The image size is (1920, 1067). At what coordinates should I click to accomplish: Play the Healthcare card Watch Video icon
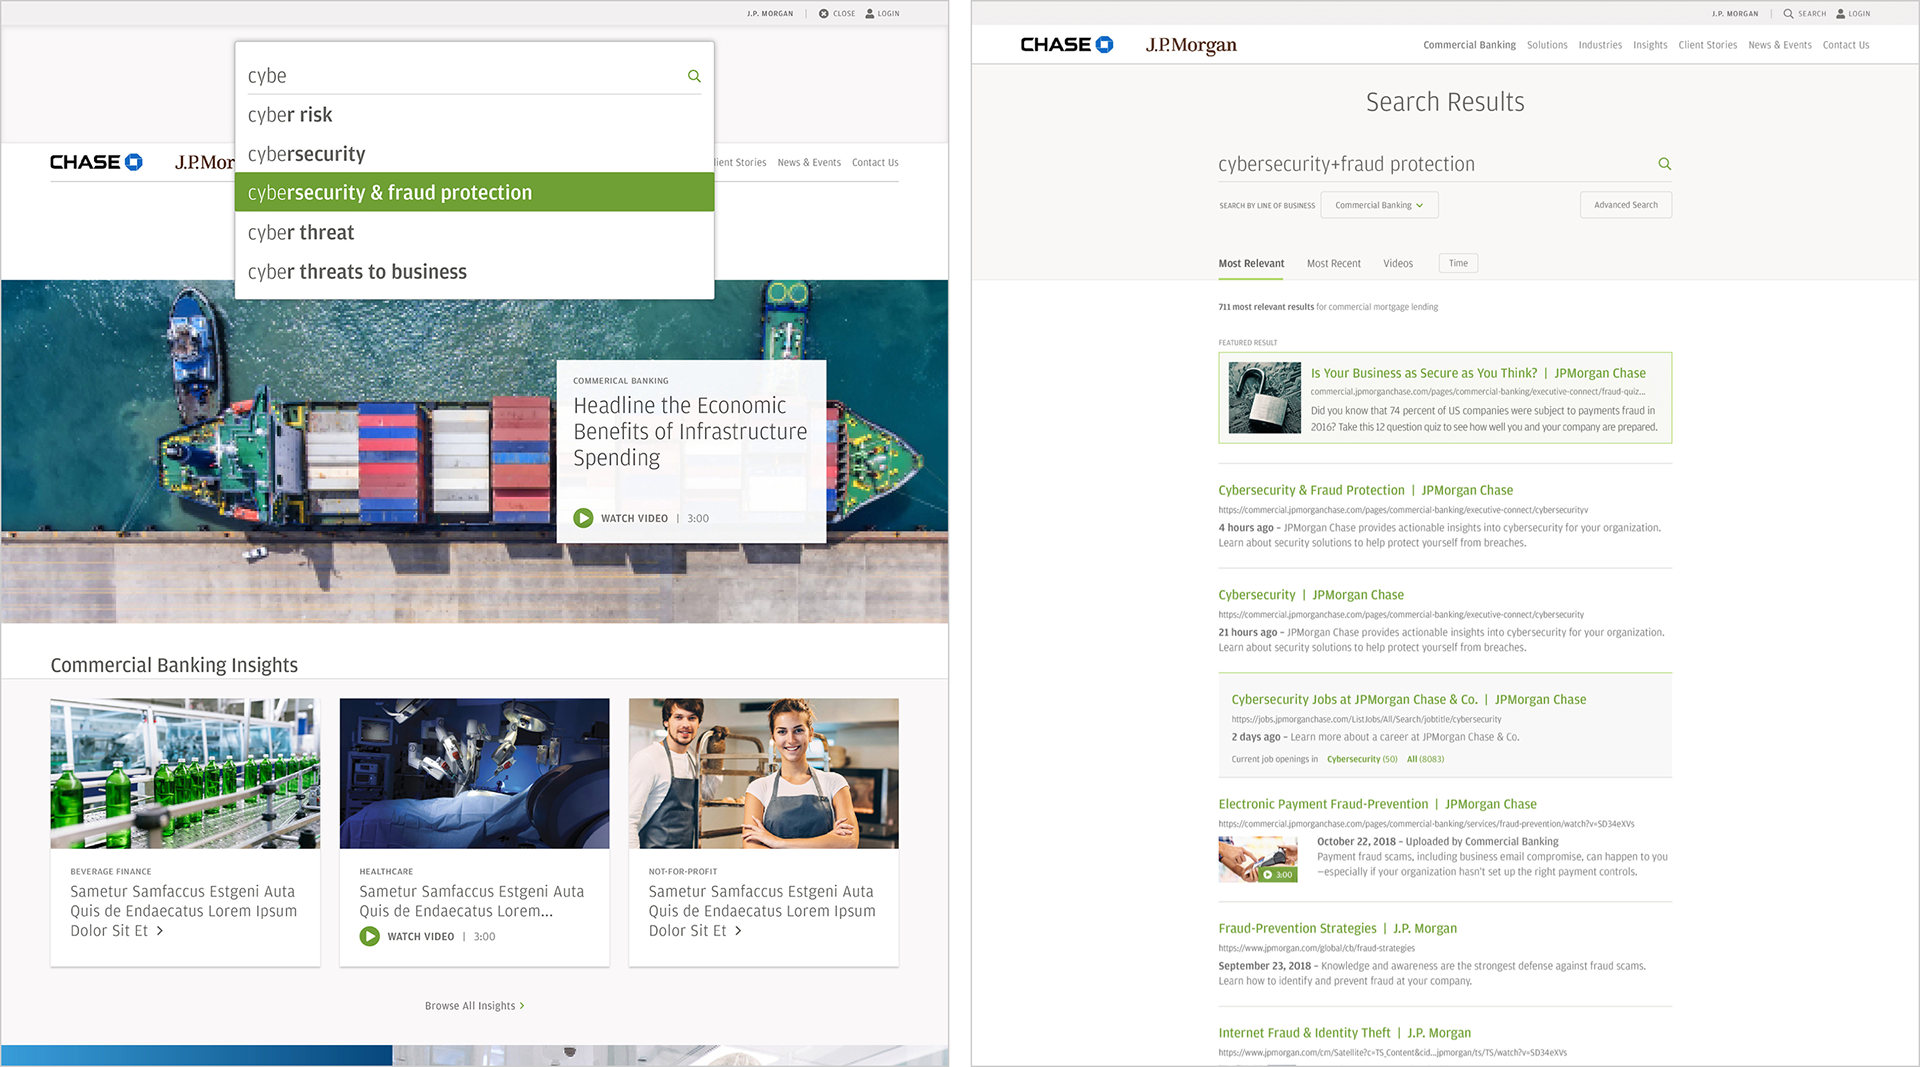pos(369,936)
